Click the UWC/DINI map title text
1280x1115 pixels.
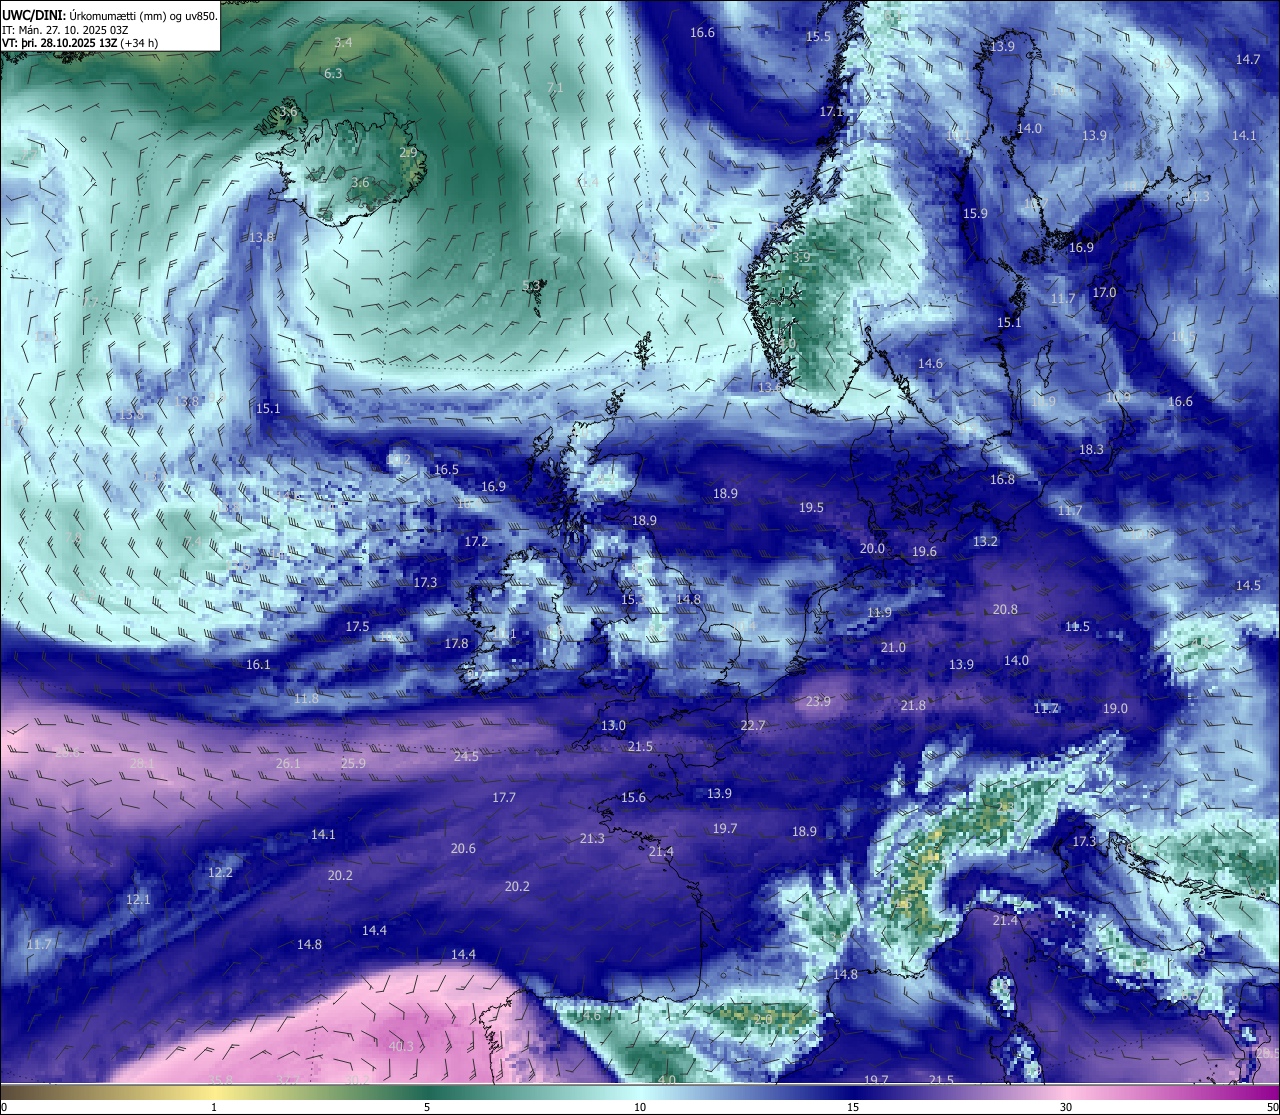click(x=110, y=15)
